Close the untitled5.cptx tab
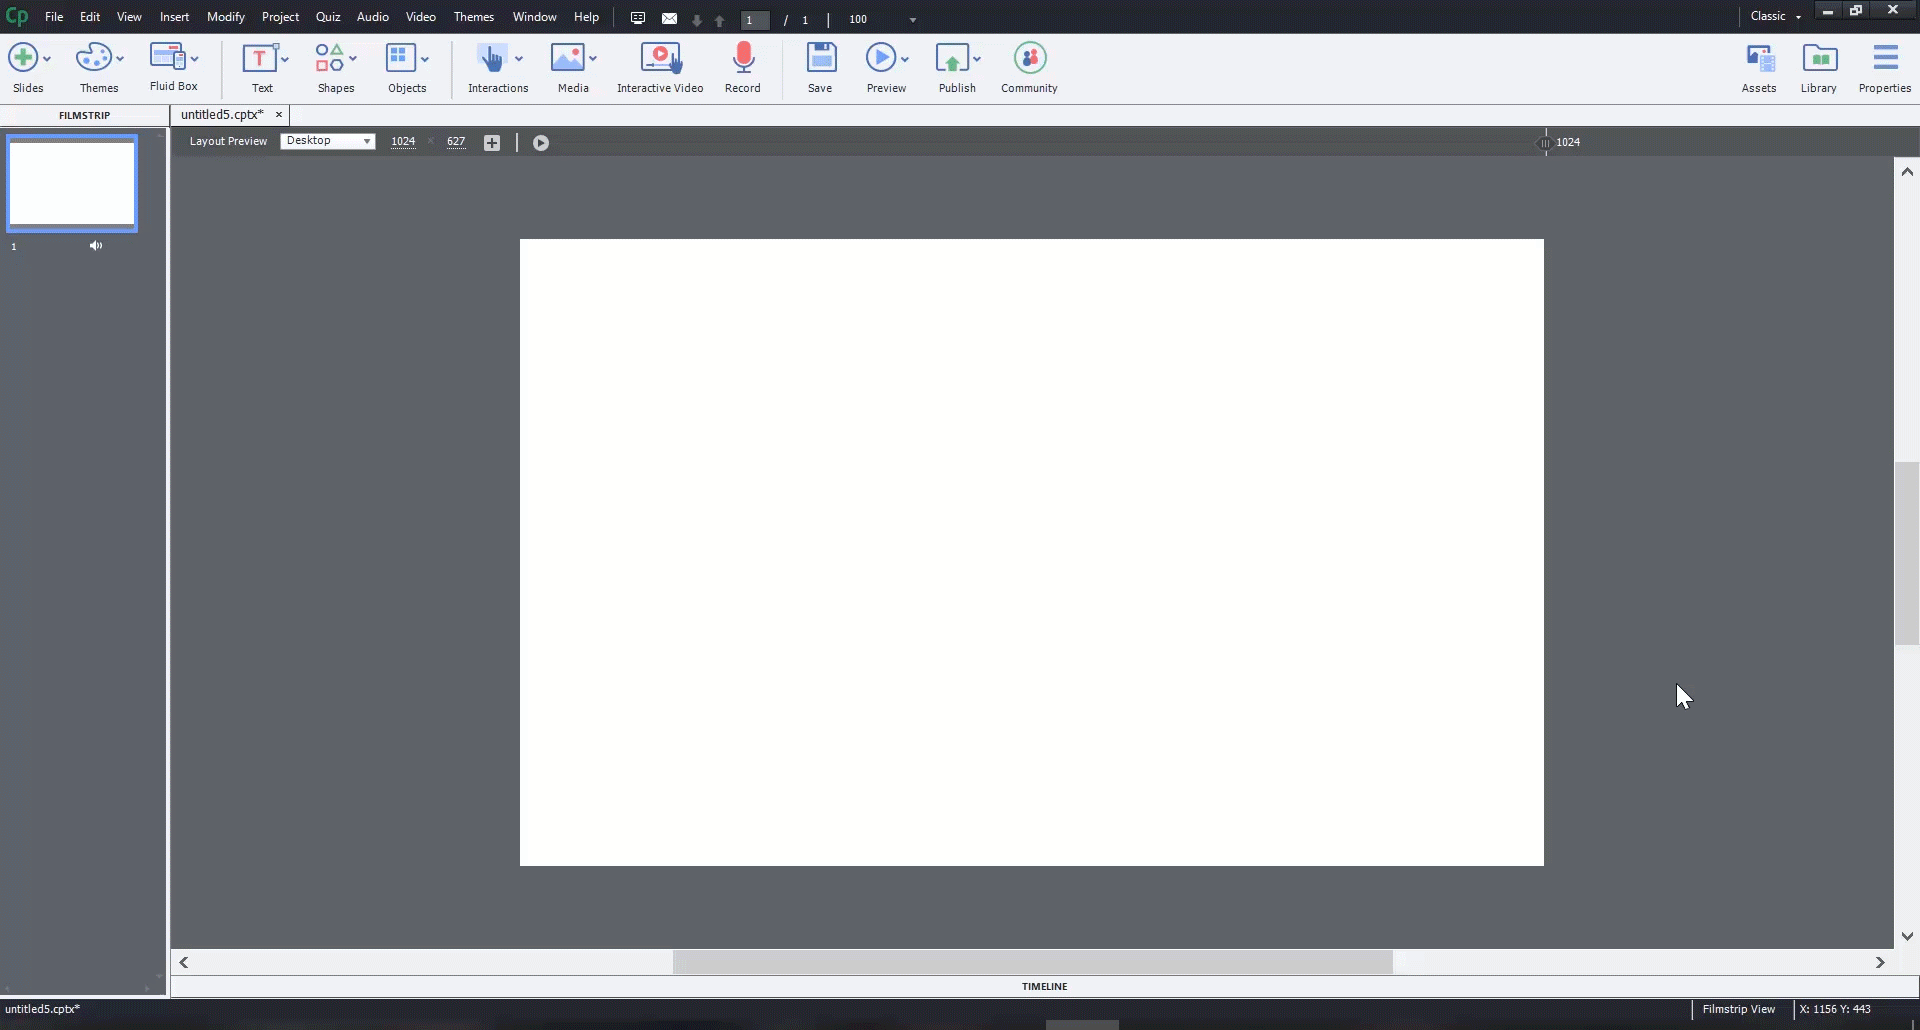Screen dimensions: 1920x1030 coord(279,115)
